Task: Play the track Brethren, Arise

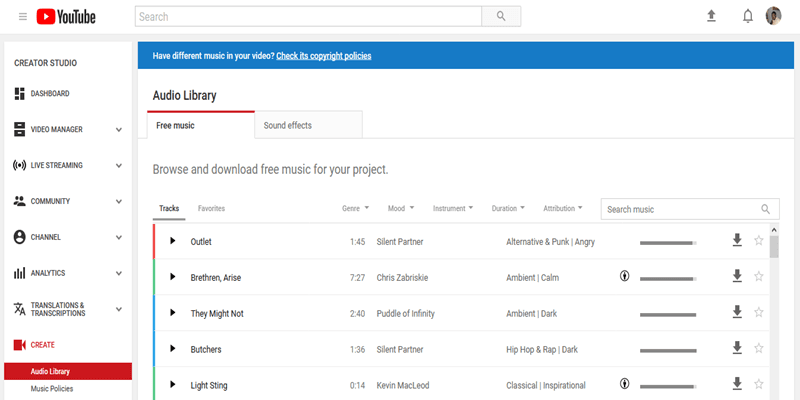Action: (172, 277)
